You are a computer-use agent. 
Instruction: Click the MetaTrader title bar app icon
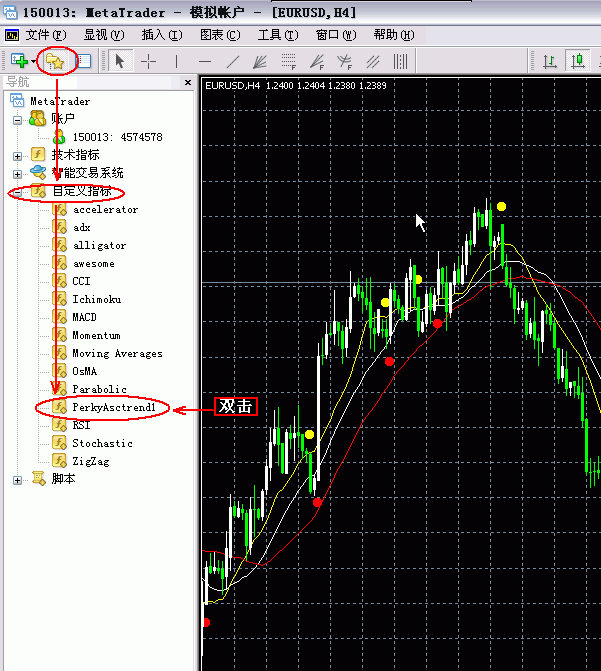point(10,12)
